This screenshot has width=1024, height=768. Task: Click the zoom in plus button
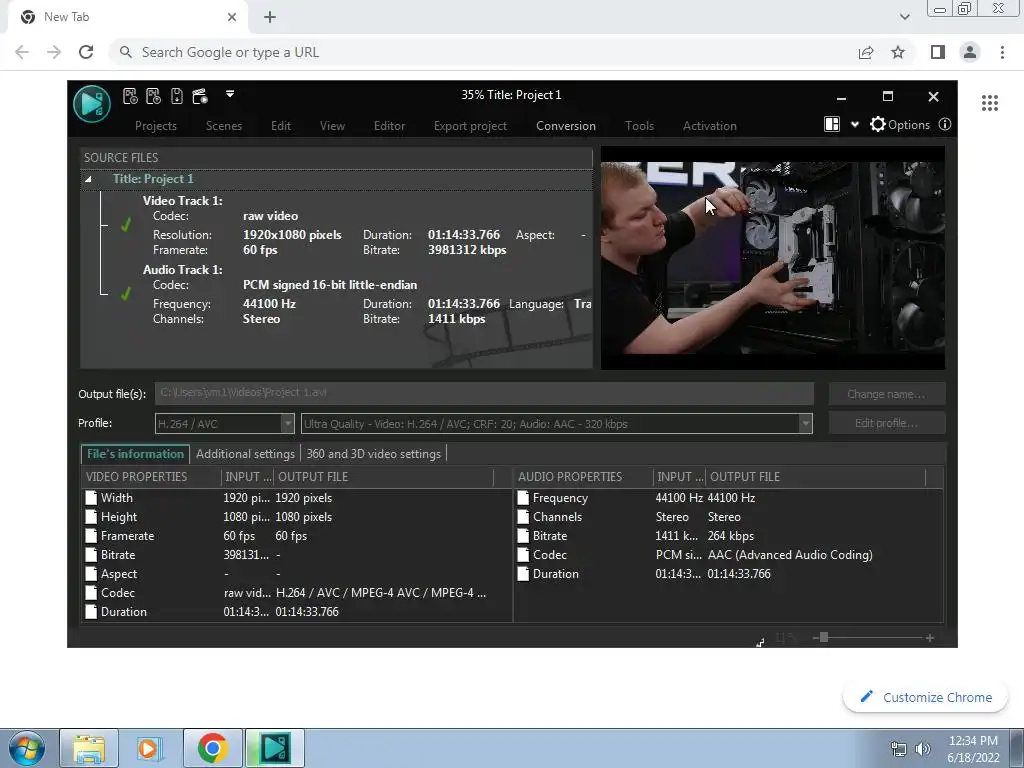pyautogui.click(x=929, y=637)
